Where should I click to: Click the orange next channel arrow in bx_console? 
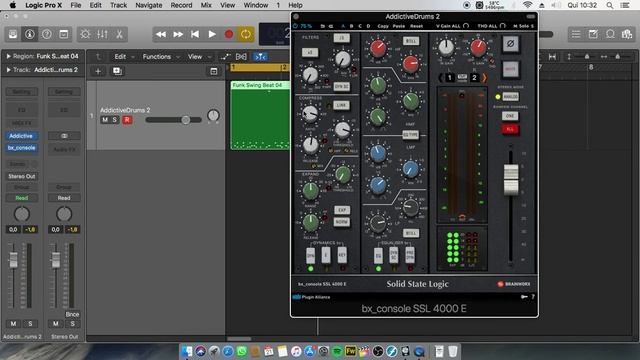(x=484, y=78)
